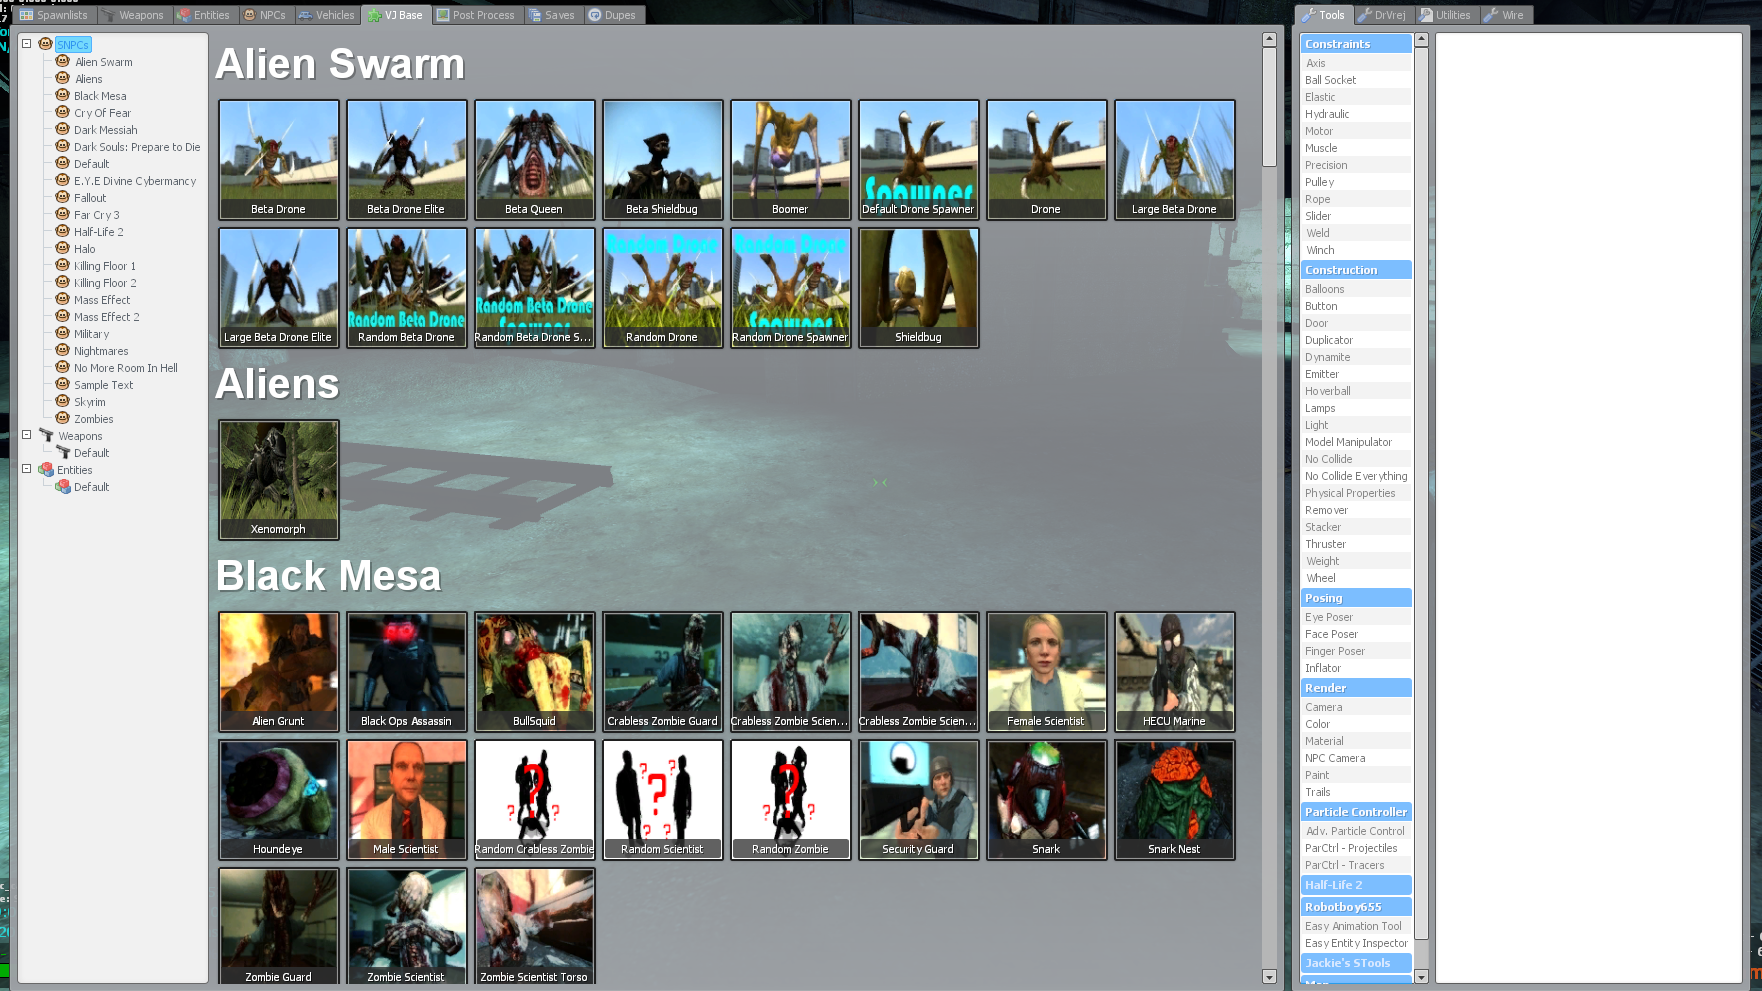The image size is (1762, 991).
Task: Click the Boomer NPC icon
Action: (x=791, y=160)
